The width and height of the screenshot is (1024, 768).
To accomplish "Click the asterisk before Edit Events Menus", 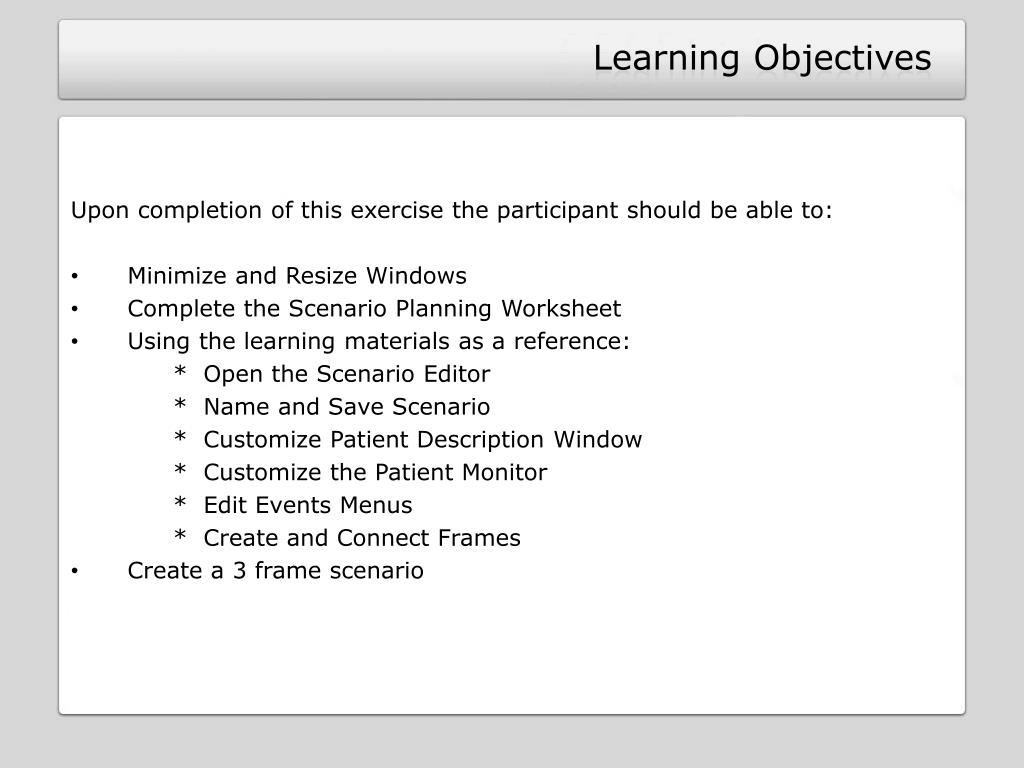I will pyautogui.click(x=180, y=503).
